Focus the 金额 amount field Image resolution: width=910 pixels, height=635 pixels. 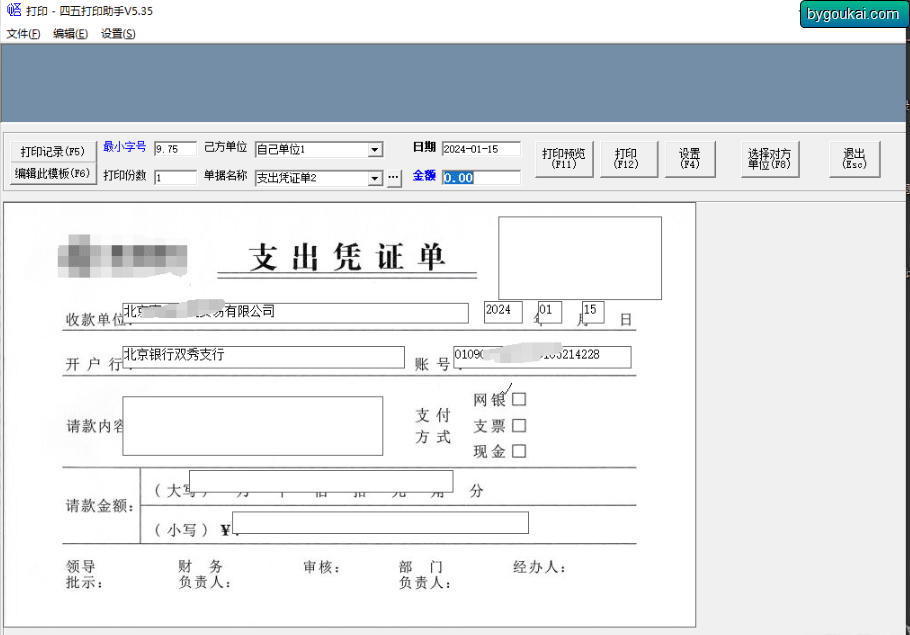(x=481, y=178)
